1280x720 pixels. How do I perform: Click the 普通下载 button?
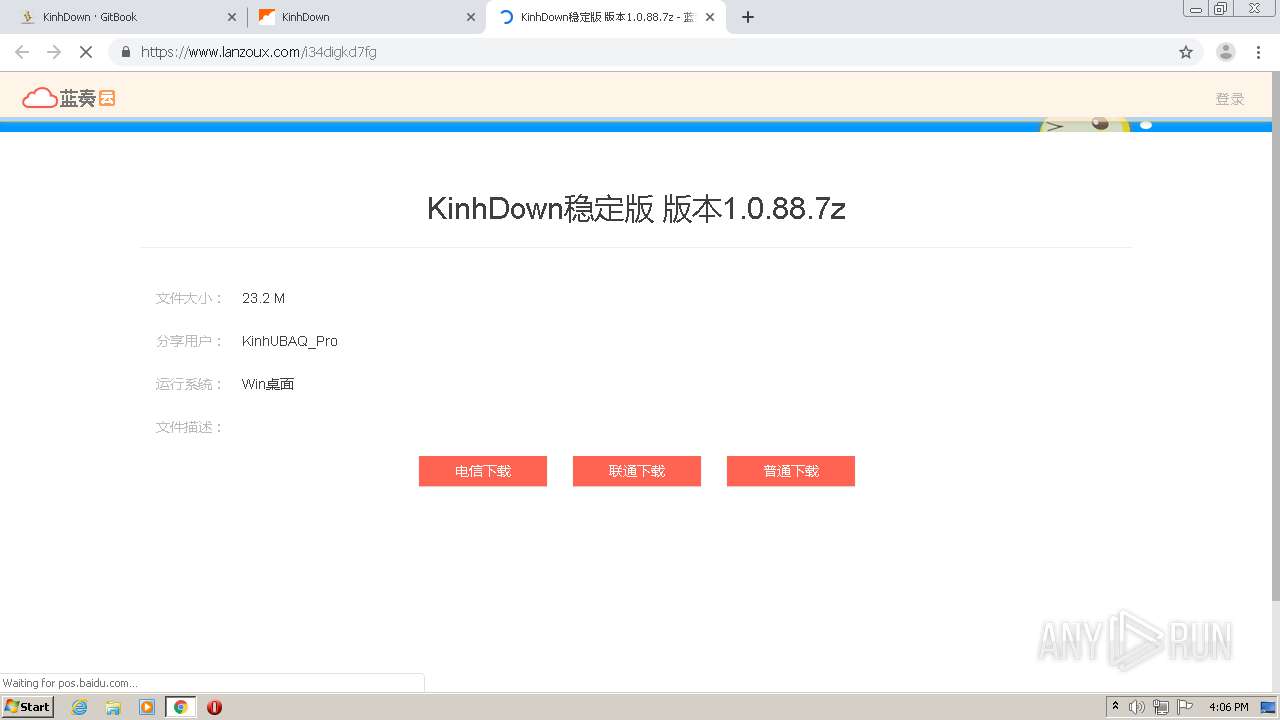coord(791,471)
